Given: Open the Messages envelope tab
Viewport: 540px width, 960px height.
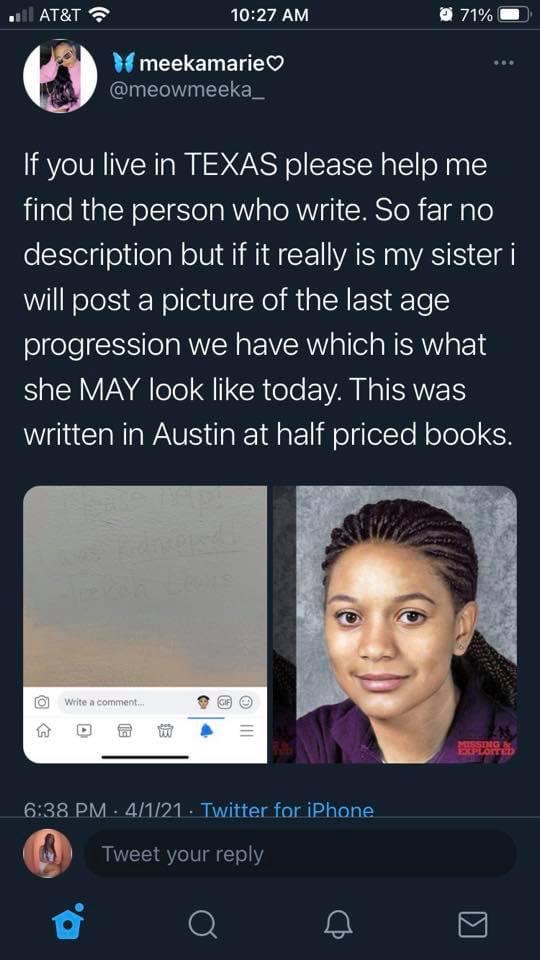Looking at the screenshot, I should 473,924.
